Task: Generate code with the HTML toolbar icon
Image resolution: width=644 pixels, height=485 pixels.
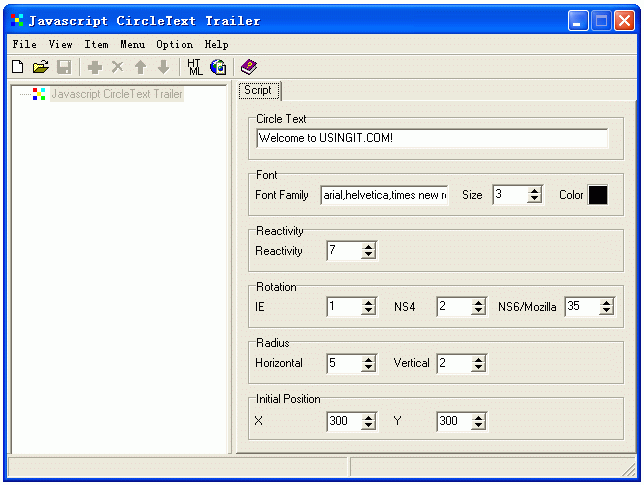Action: click(195, 67)
